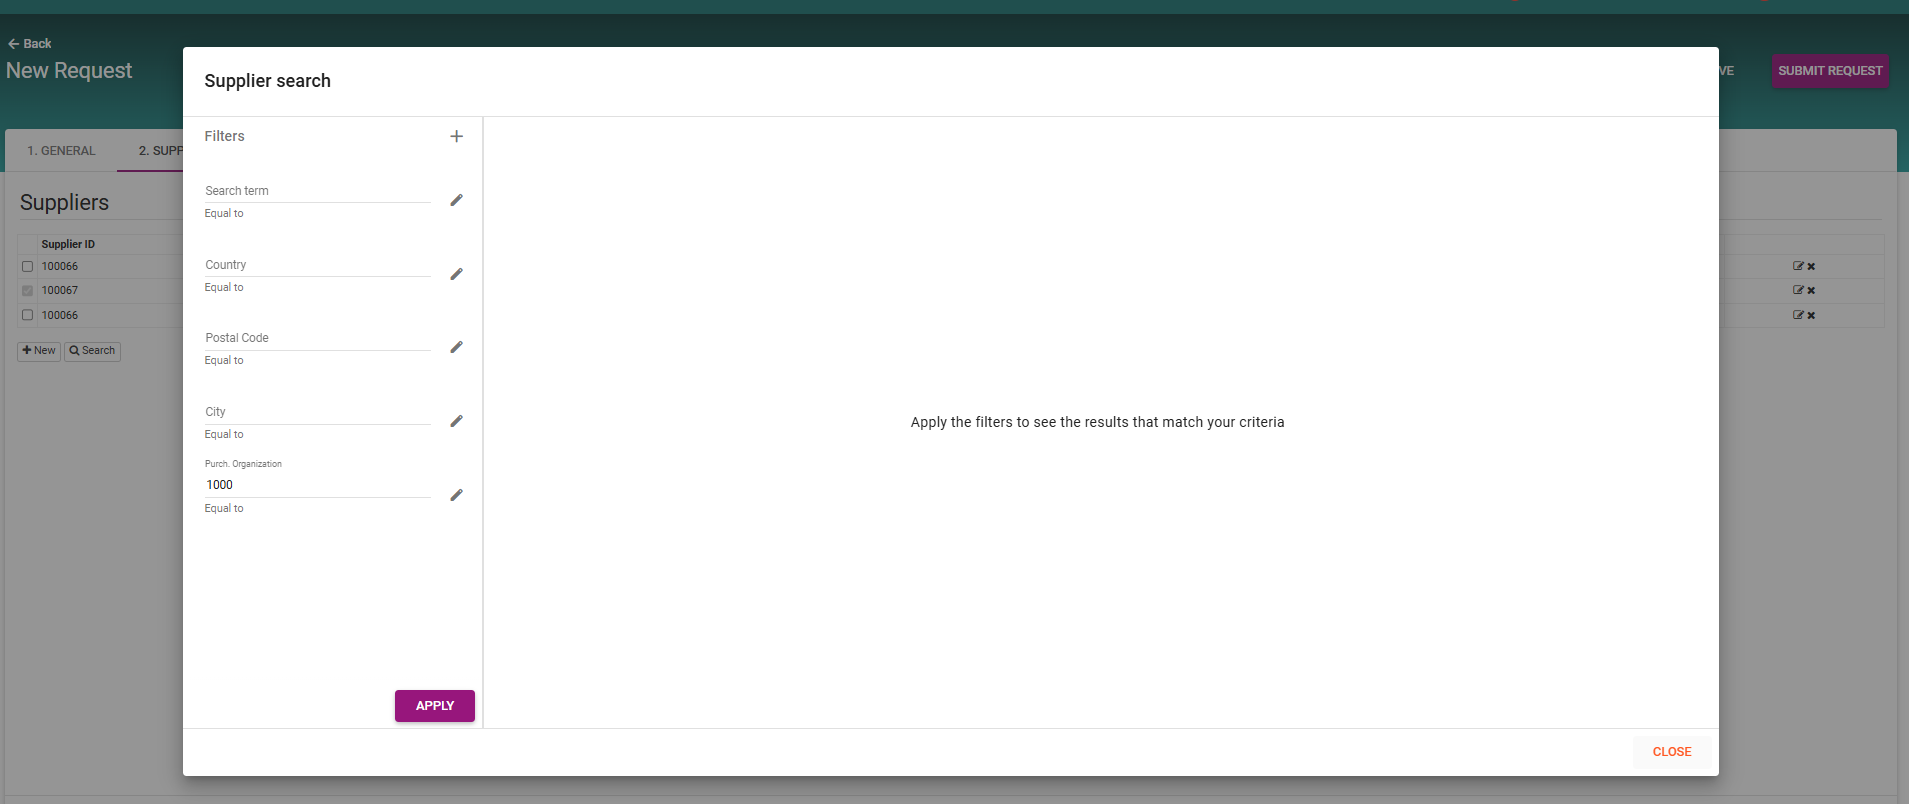Switch to the 1. GENERAL tab

point(62,151)
